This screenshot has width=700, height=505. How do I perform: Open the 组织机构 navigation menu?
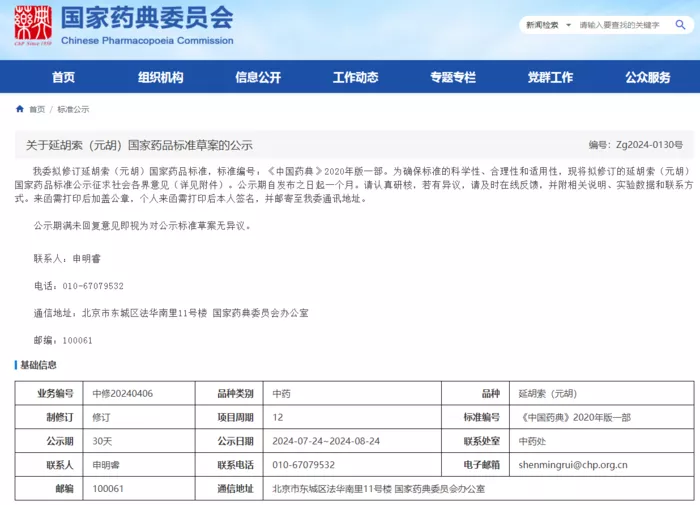click(161, 77)
